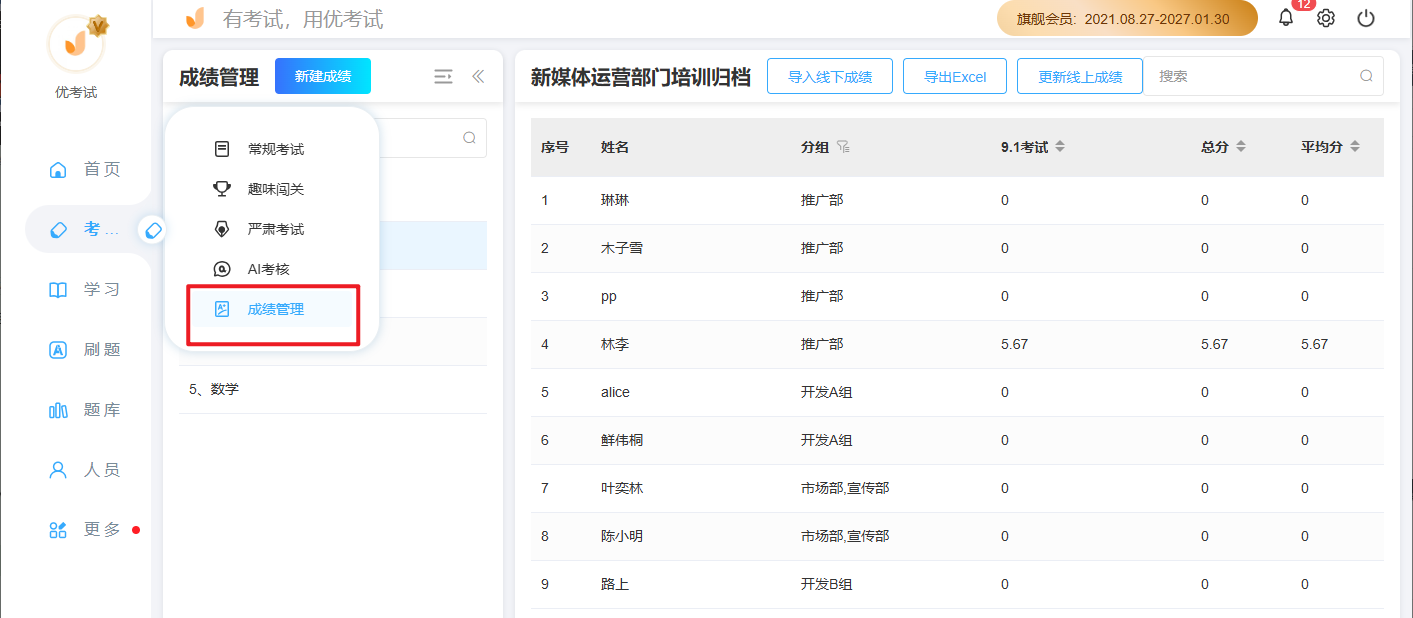Click the left panel search magnifier icon
1413x618 pixels.
469,138
